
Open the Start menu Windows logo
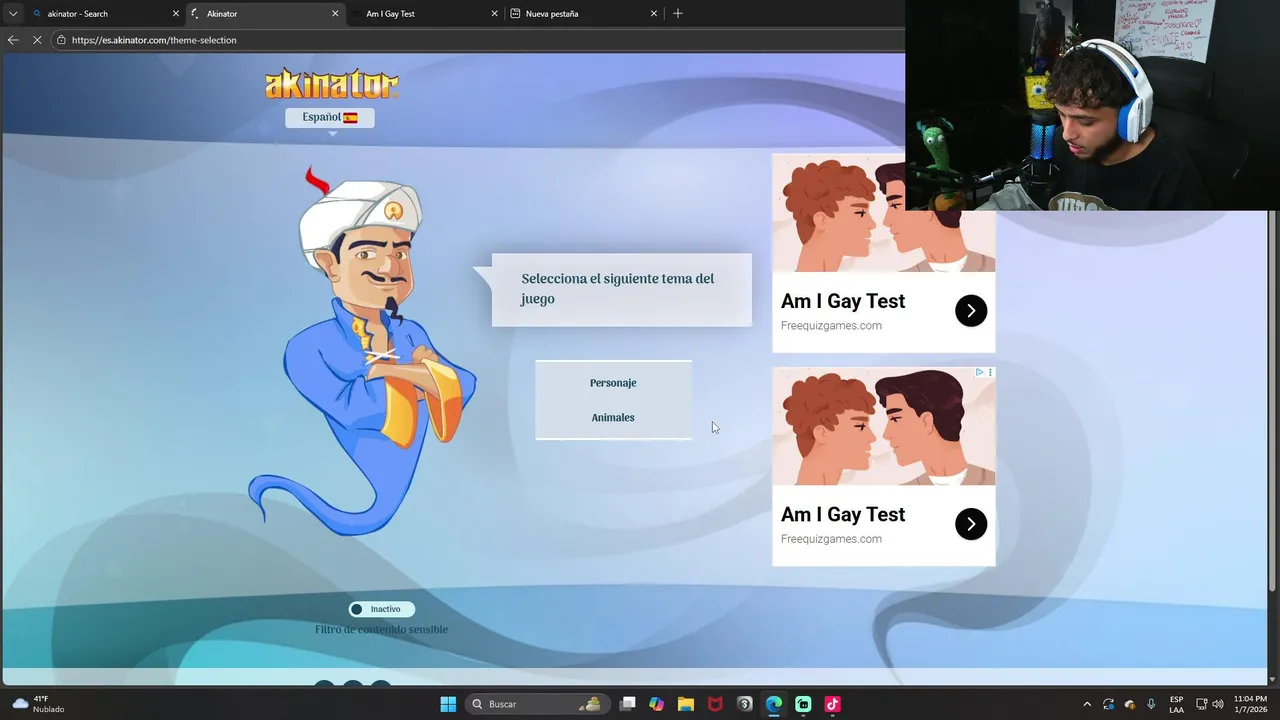click(448, 704)
